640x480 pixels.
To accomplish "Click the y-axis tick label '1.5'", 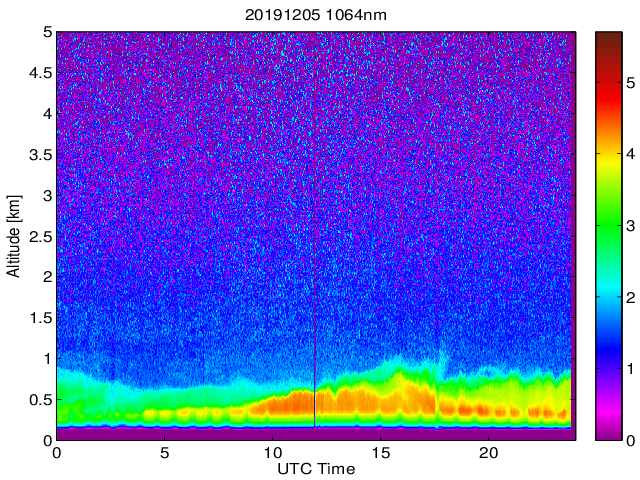I will click(x=41, y=318).
